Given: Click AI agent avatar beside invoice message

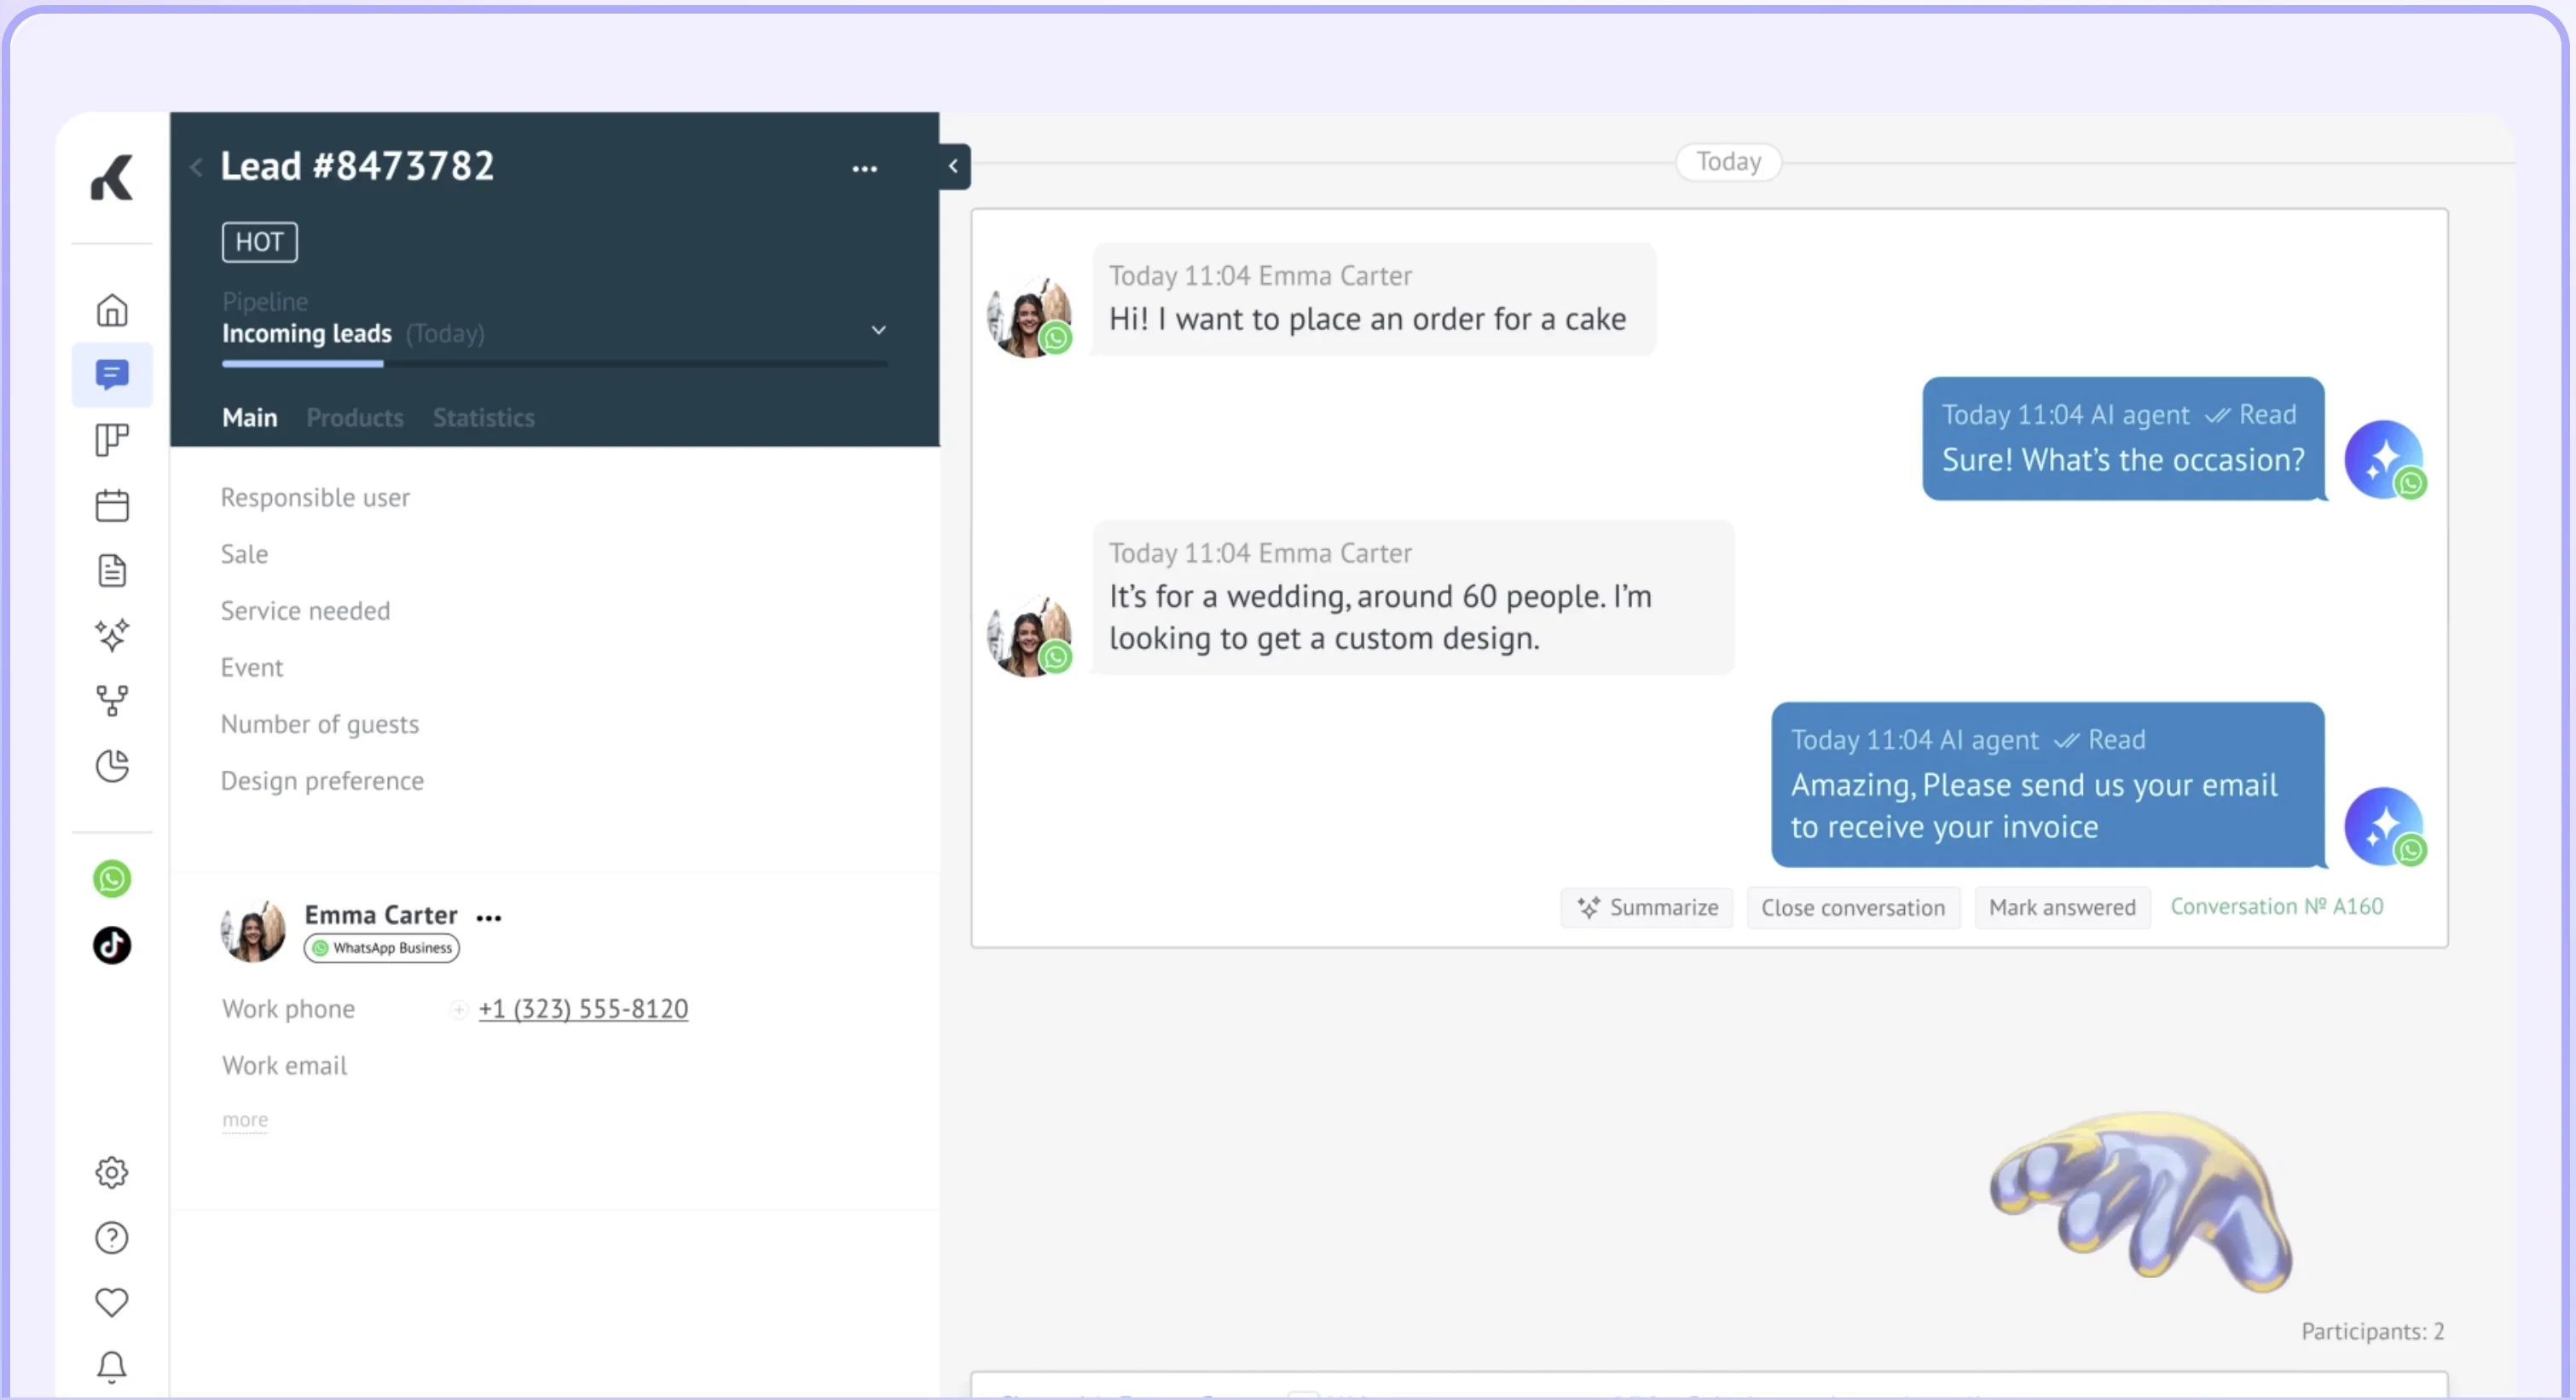Looking at the screenshot, I should (2385, 827).
